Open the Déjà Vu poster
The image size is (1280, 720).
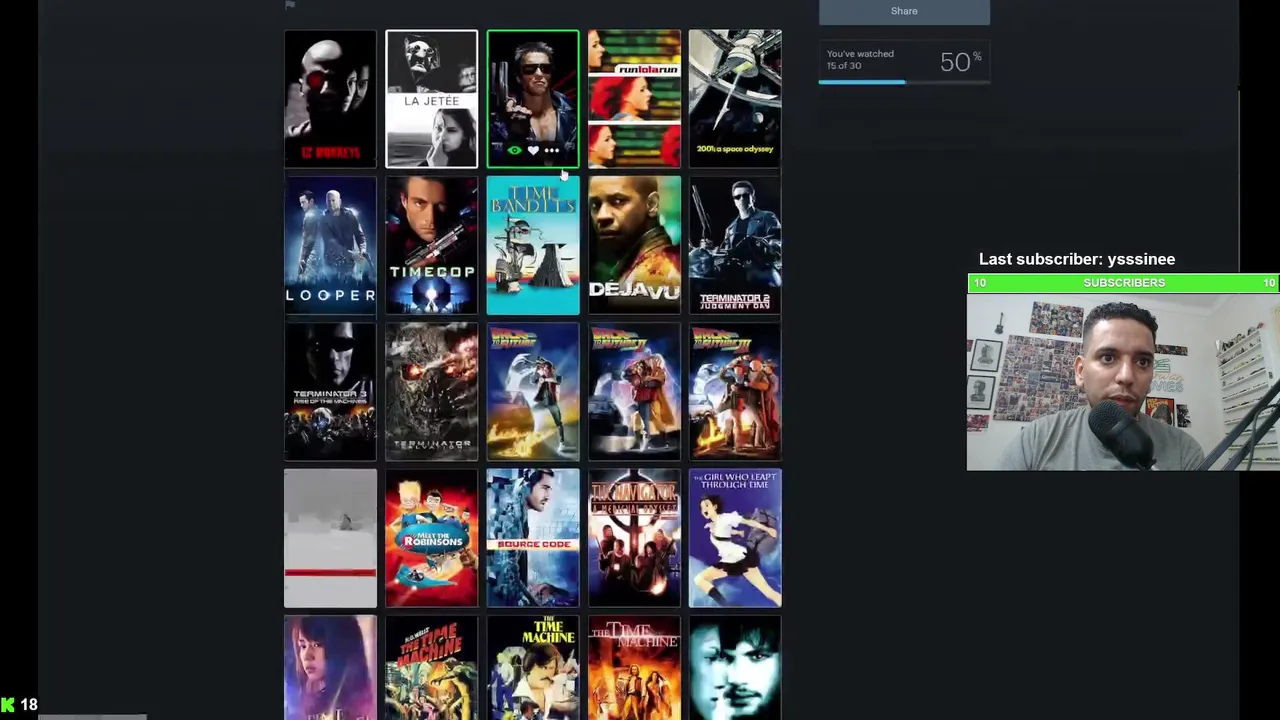pyautogui.click(x=634, y=245)
